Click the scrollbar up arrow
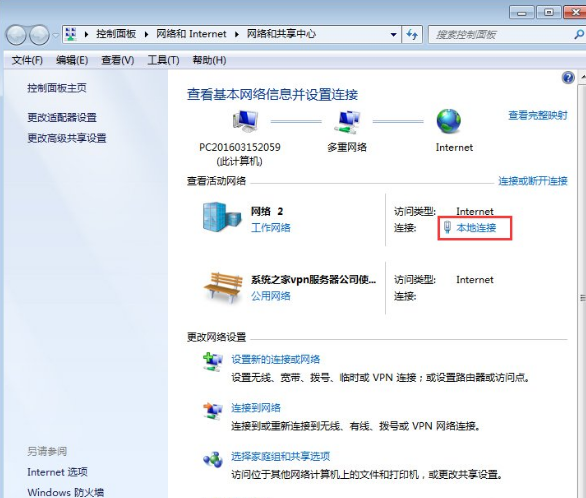This screenshot has height=498, width=586. pyautogui.click(x=583, y=78)
